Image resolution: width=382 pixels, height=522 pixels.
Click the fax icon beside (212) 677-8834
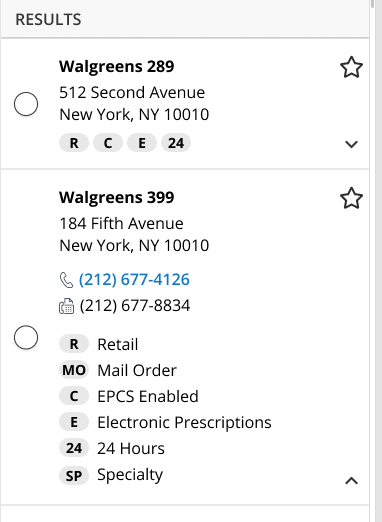tap(66, 306)
